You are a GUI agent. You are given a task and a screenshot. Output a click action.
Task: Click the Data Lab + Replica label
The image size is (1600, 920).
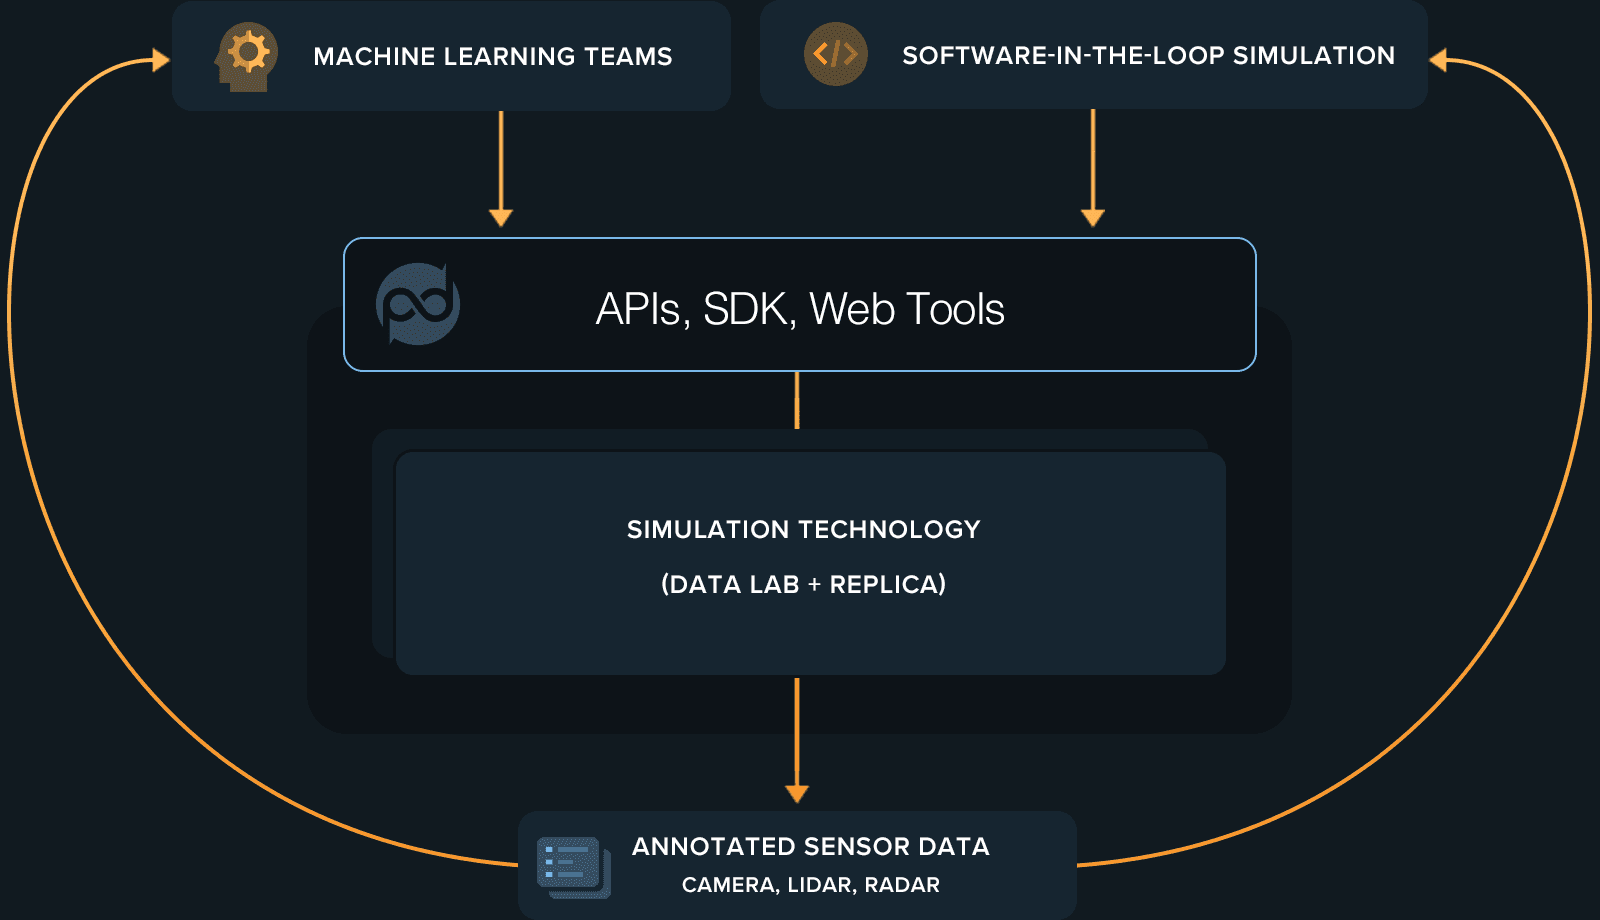point(803,585)
